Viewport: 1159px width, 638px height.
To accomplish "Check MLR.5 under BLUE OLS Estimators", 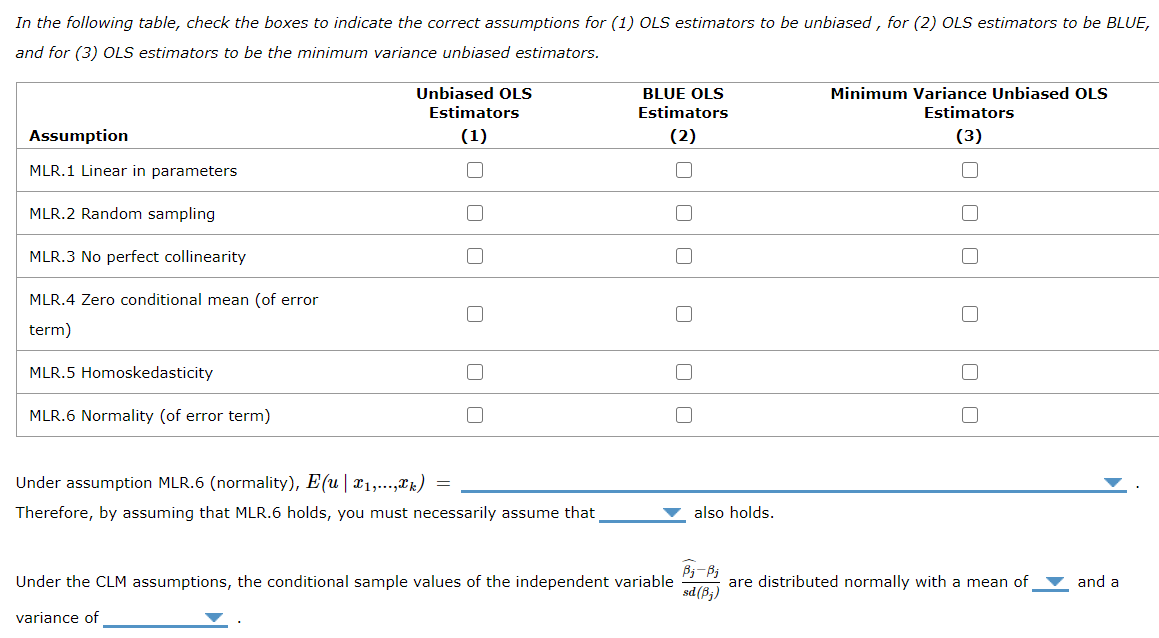I will [683, 371].
